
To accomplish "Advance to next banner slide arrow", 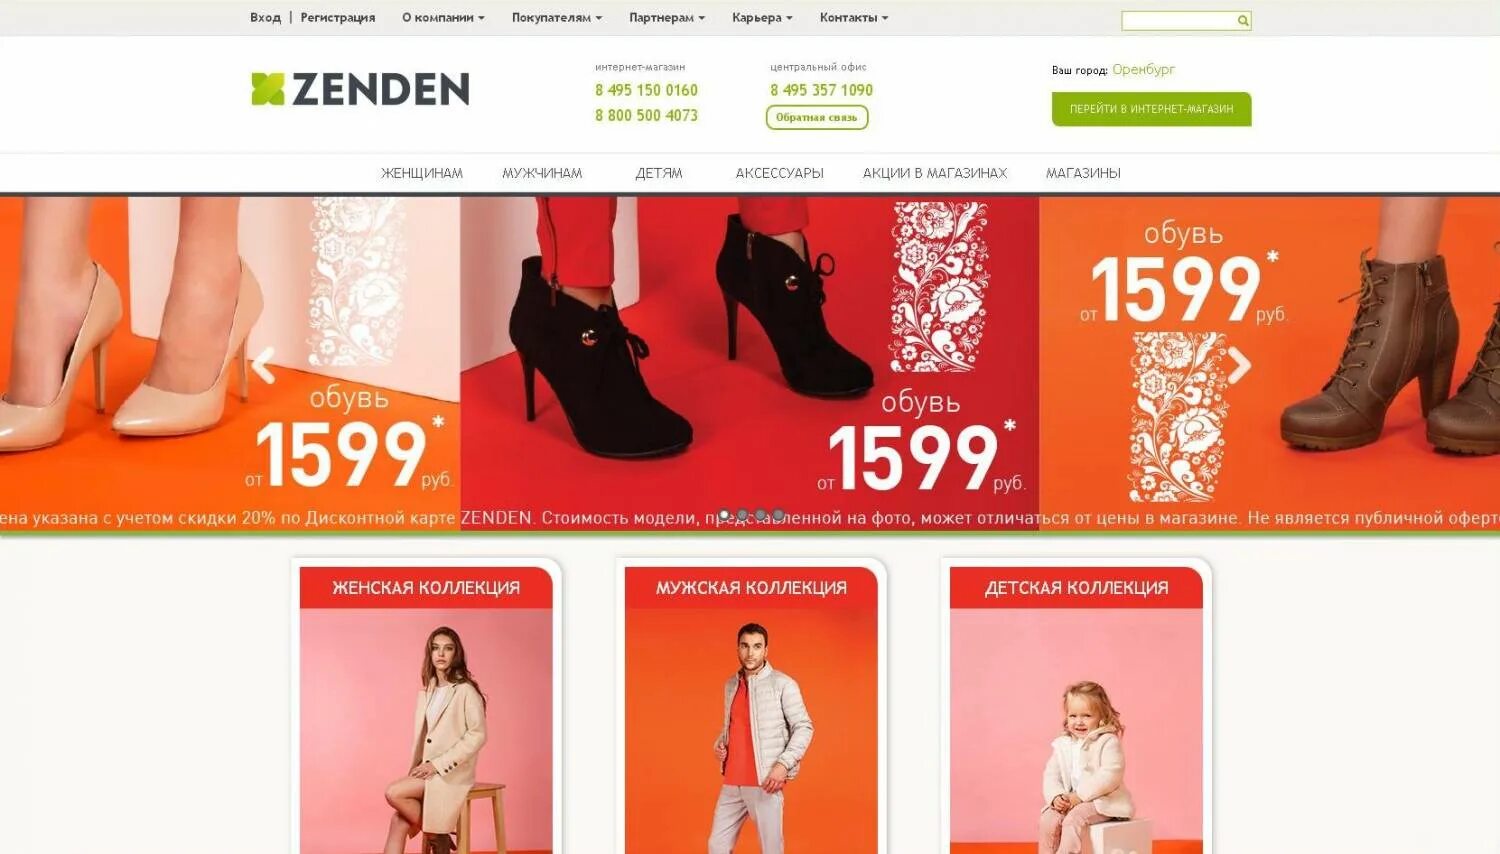I will click(1239, 366).
